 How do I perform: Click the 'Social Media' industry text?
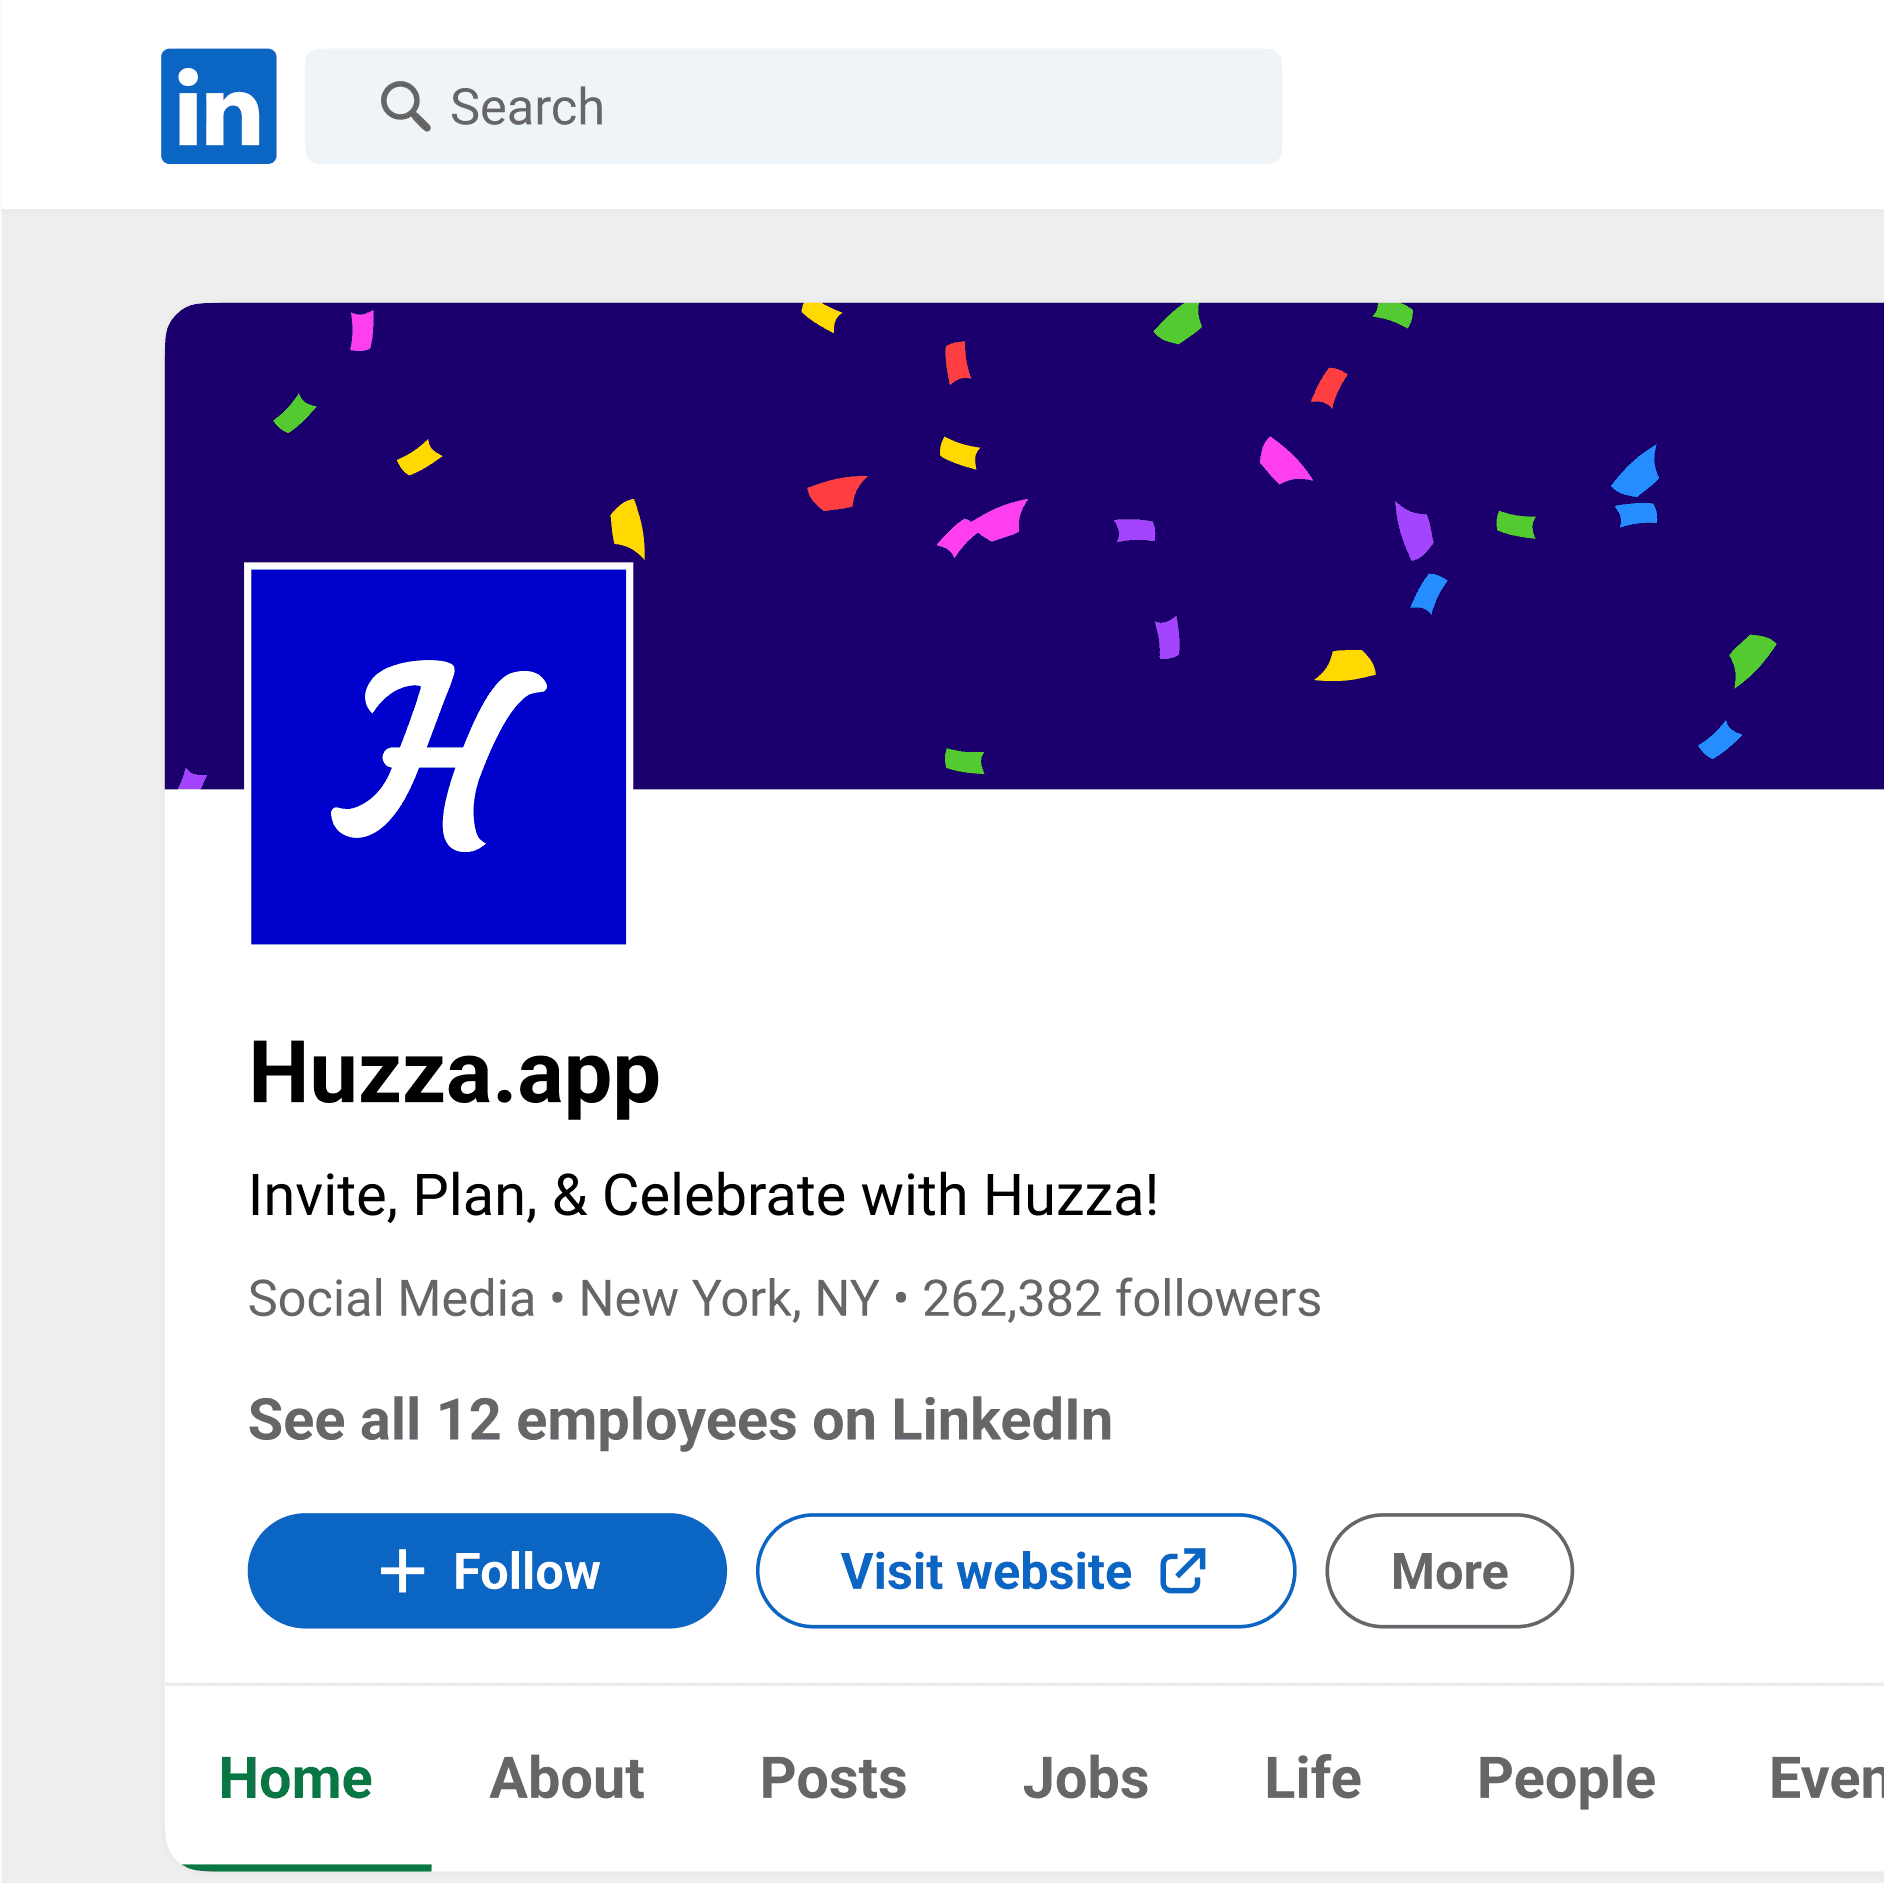pyautogui.click(x=391, y=1299)
